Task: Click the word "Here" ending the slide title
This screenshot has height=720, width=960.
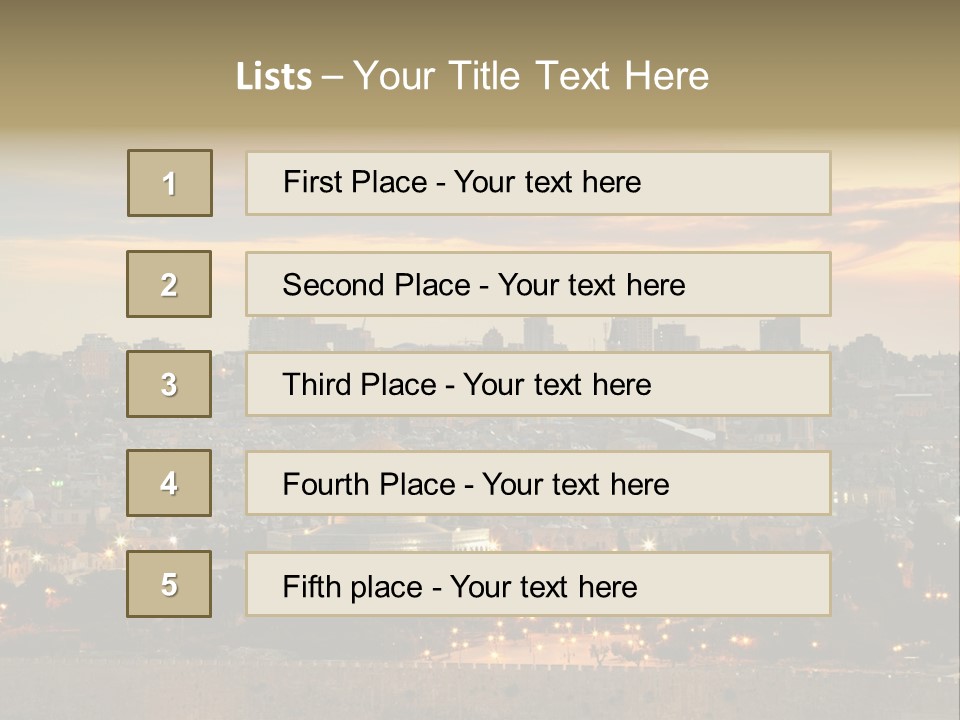Action: [666, 76]
